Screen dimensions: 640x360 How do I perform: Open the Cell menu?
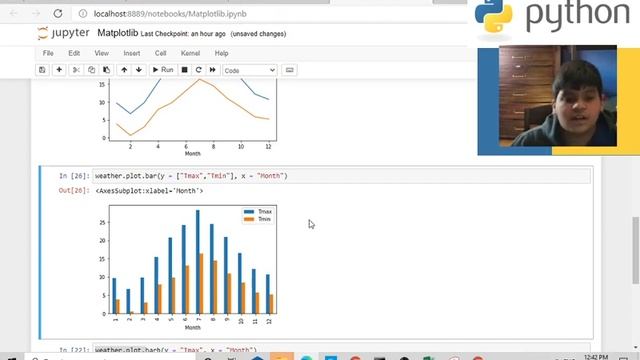click(160, 53)
